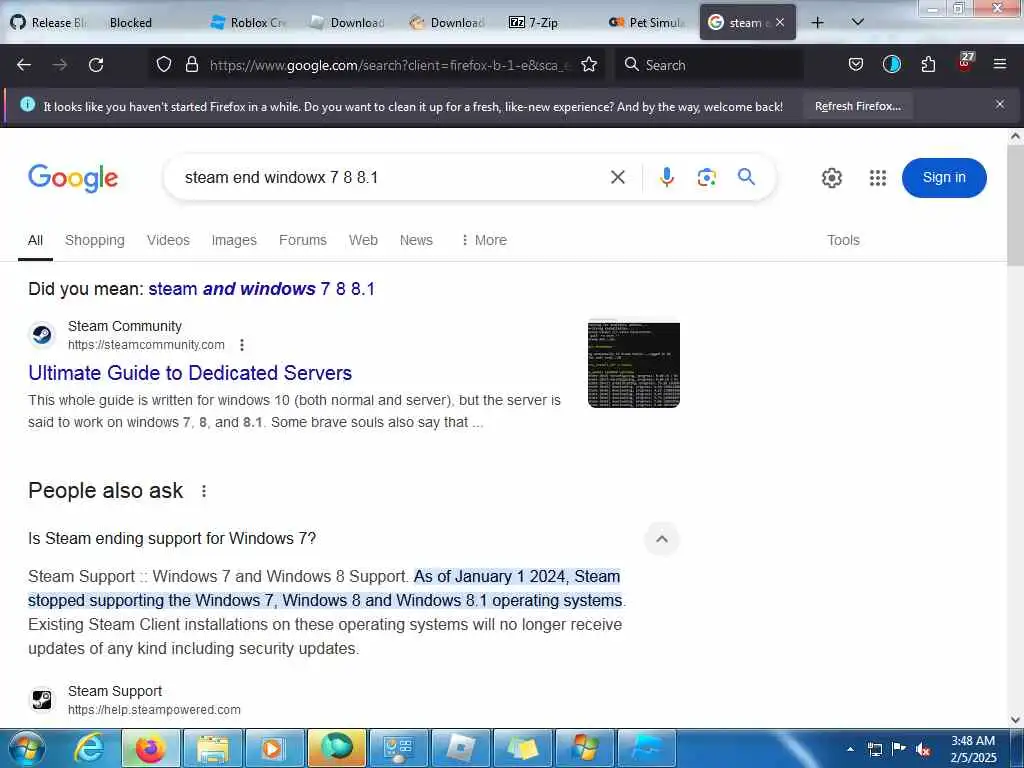Open the Windows Start menu
Viewport: 1024px width, 768px height.
coord(27,748)
